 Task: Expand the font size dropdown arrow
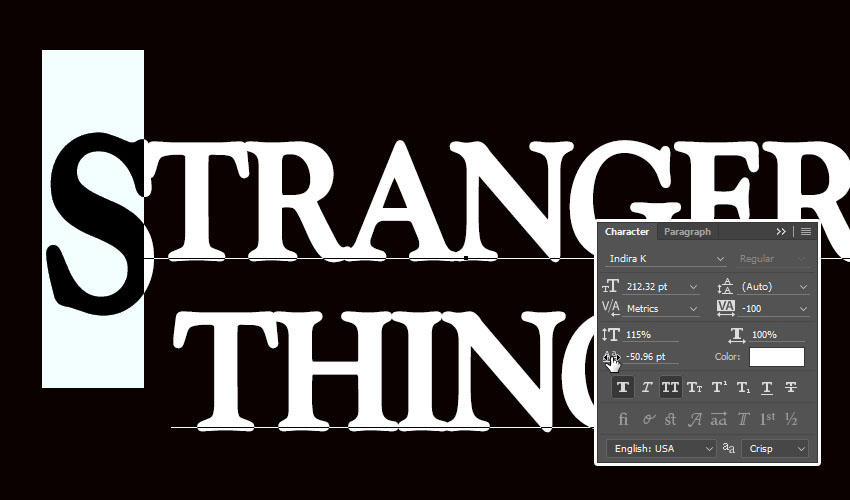point(693,287)
